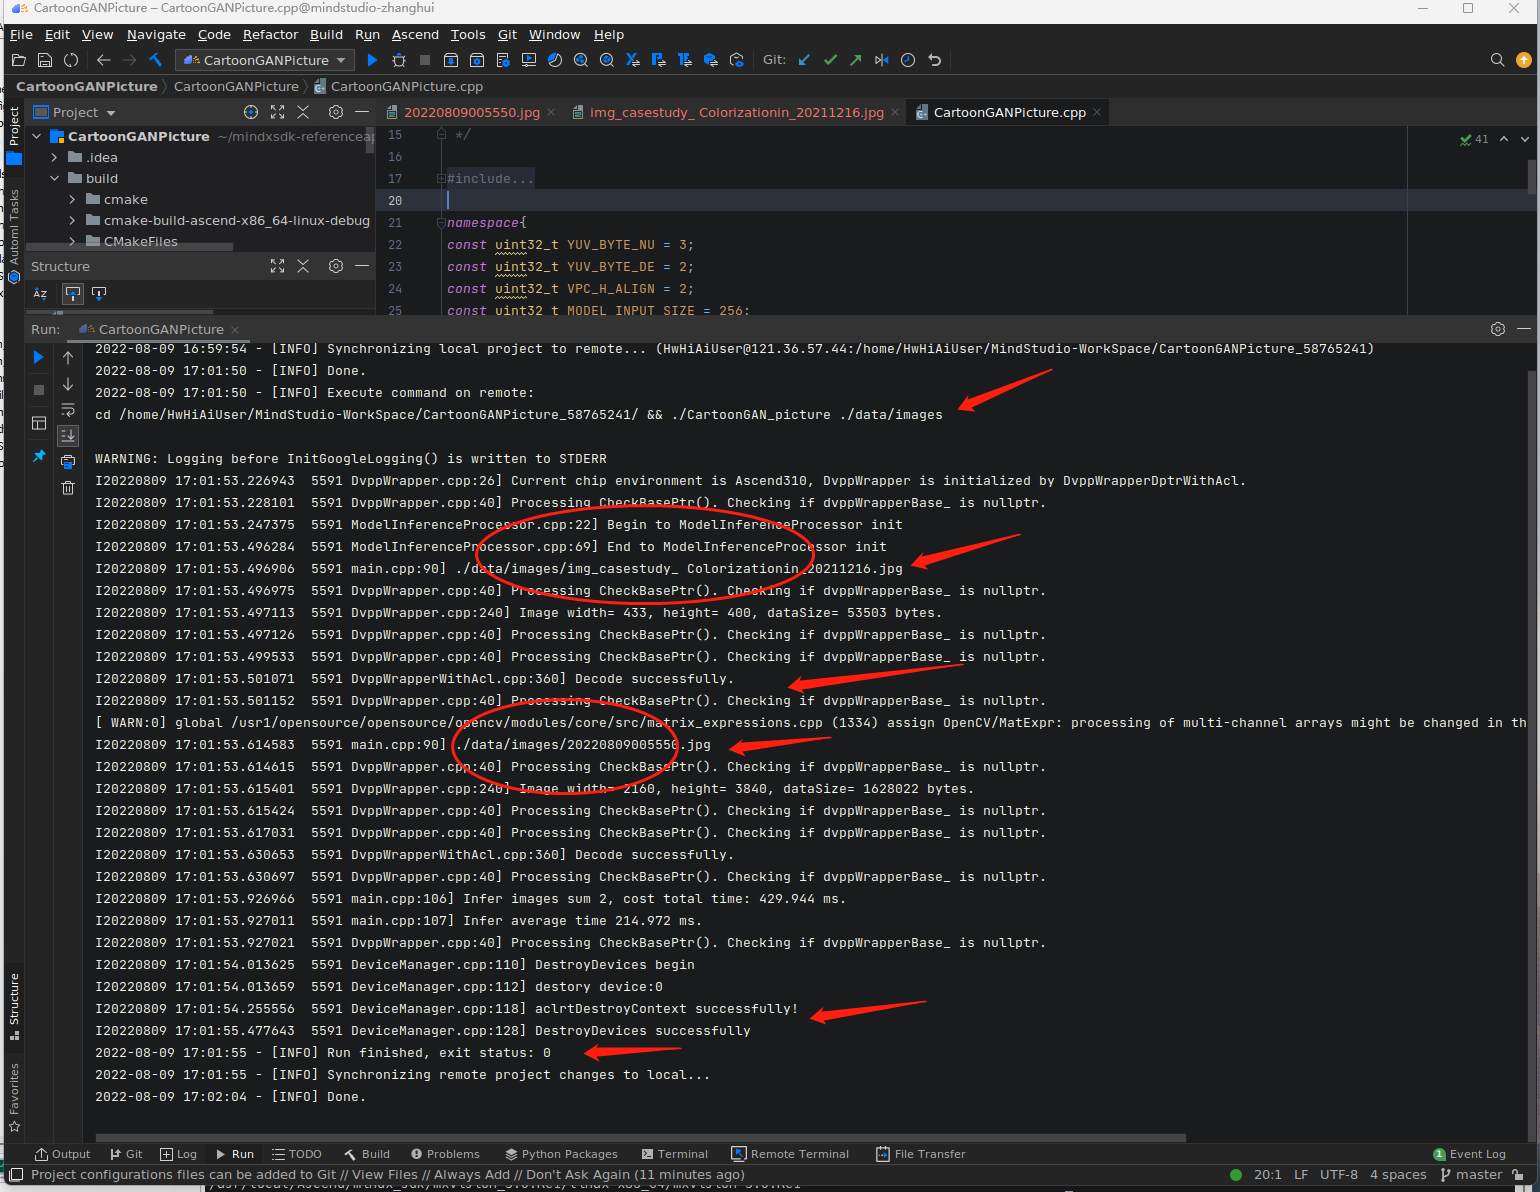Open the File Transfer tool window

click(921, 1154)
